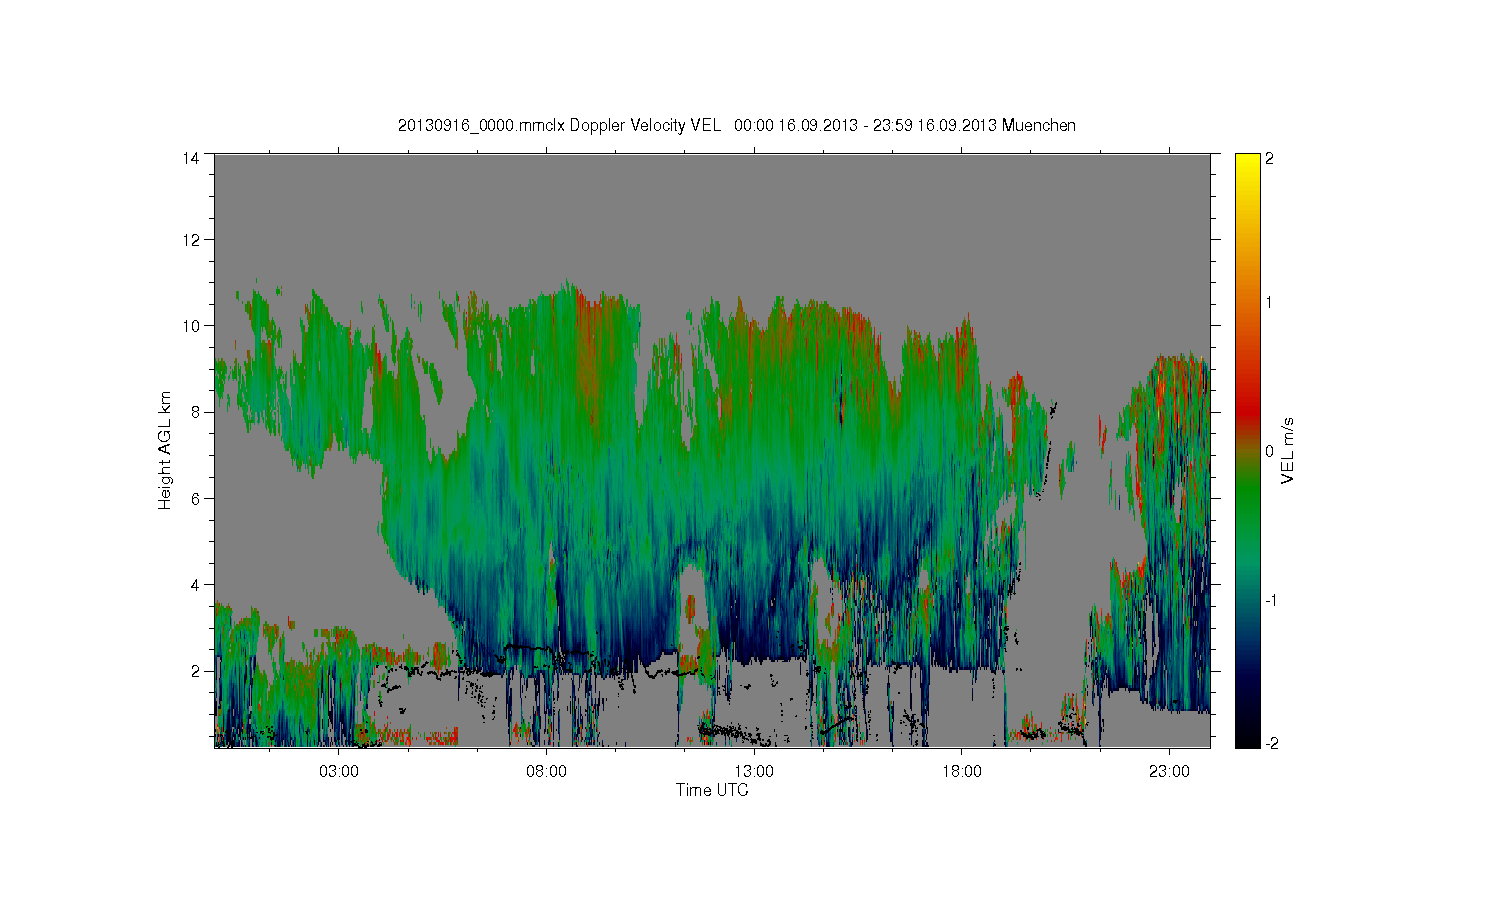Click the 6 km height label
This screenshot has width=1500, height=900.
[195, 498]
